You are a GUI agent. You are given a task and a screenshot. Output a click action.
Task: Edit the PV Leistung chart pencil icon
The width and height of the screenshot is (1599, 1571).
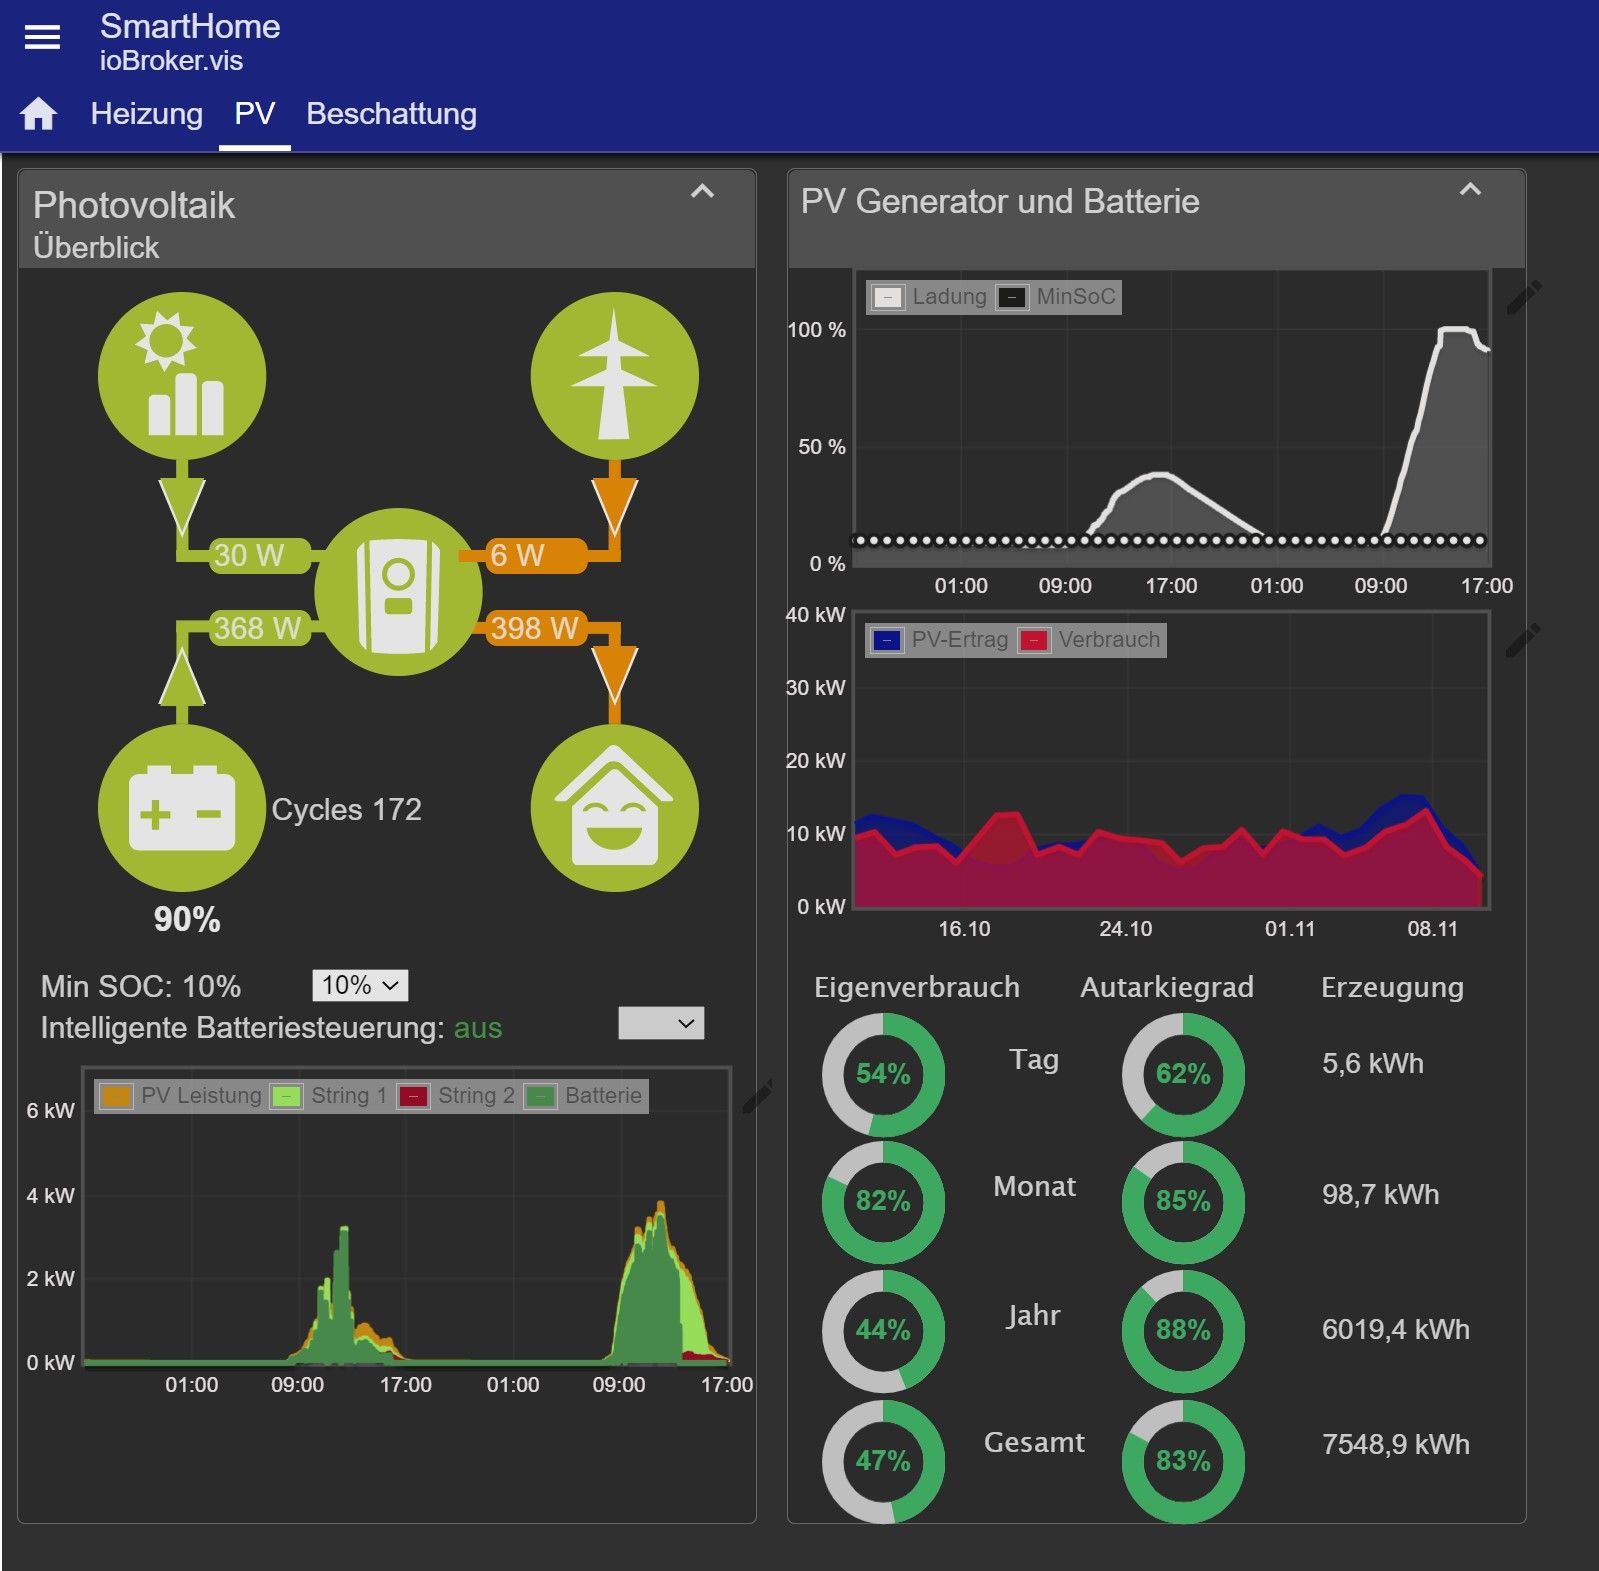(758, 1096)
